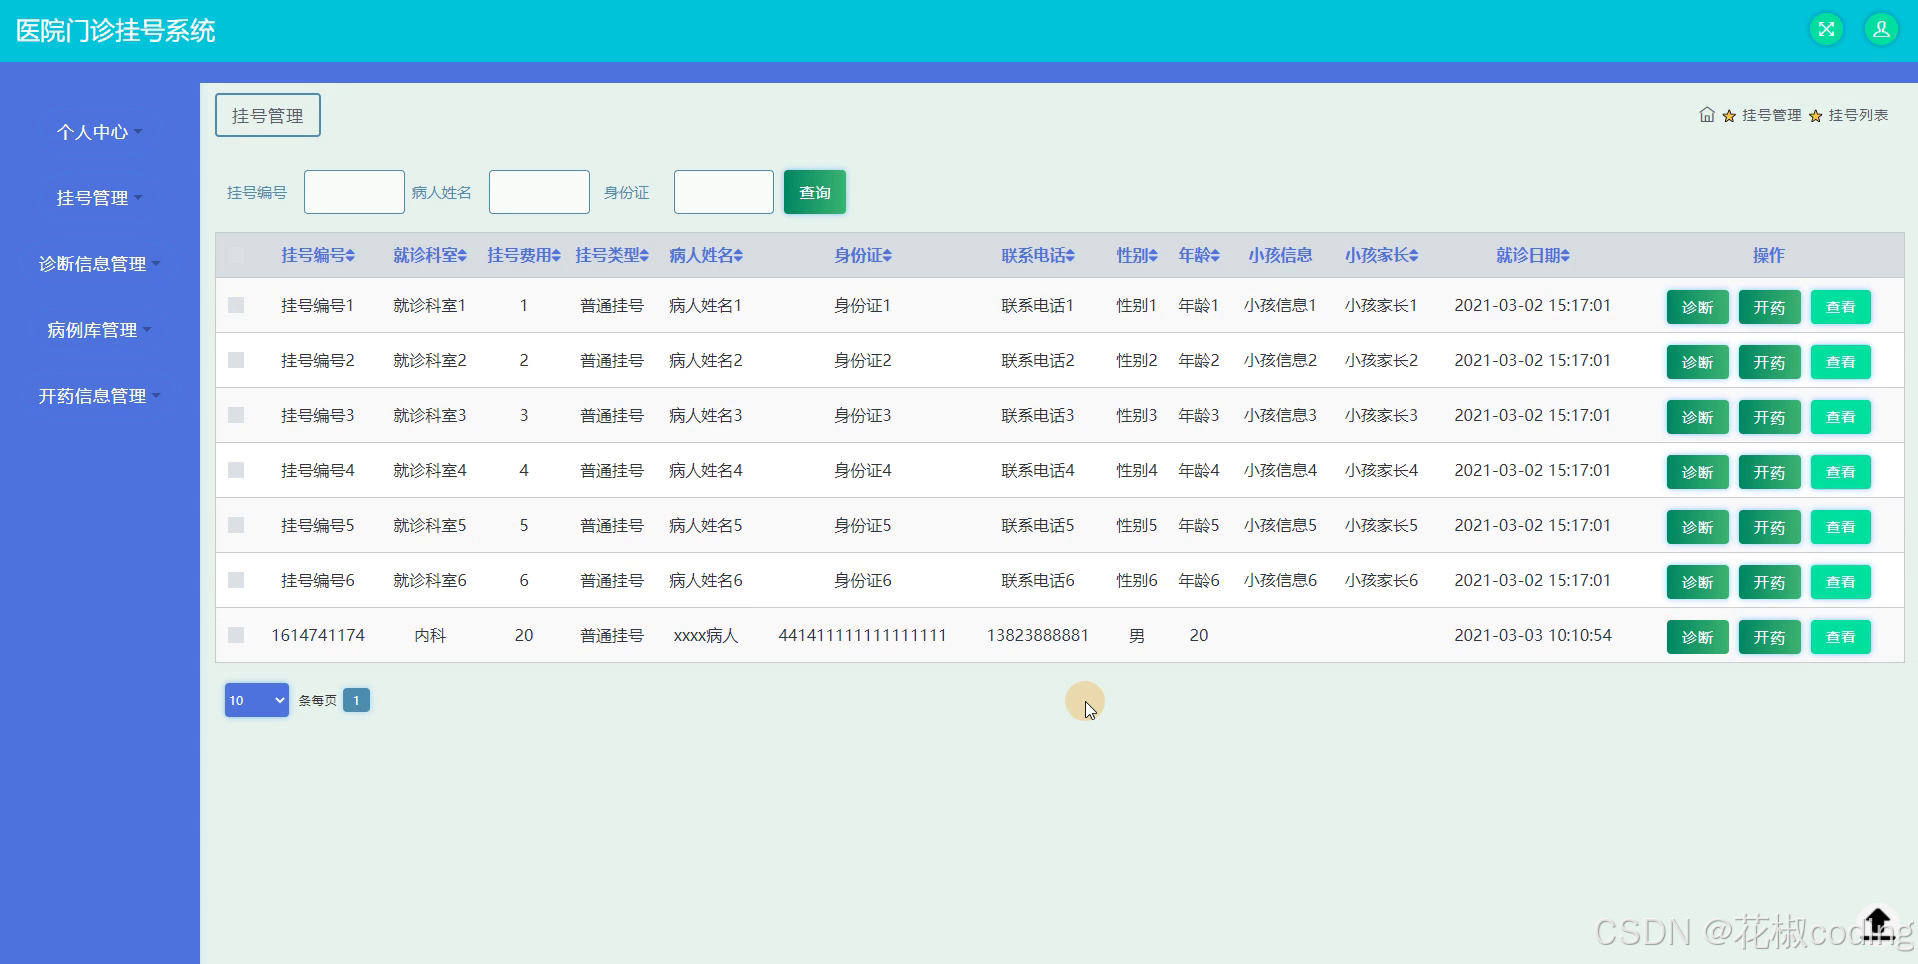The height and width of the screenshot is (964, 1918).
Task: Click 诊断 button for 1614741174 row
Action: tap(1697, 637)
